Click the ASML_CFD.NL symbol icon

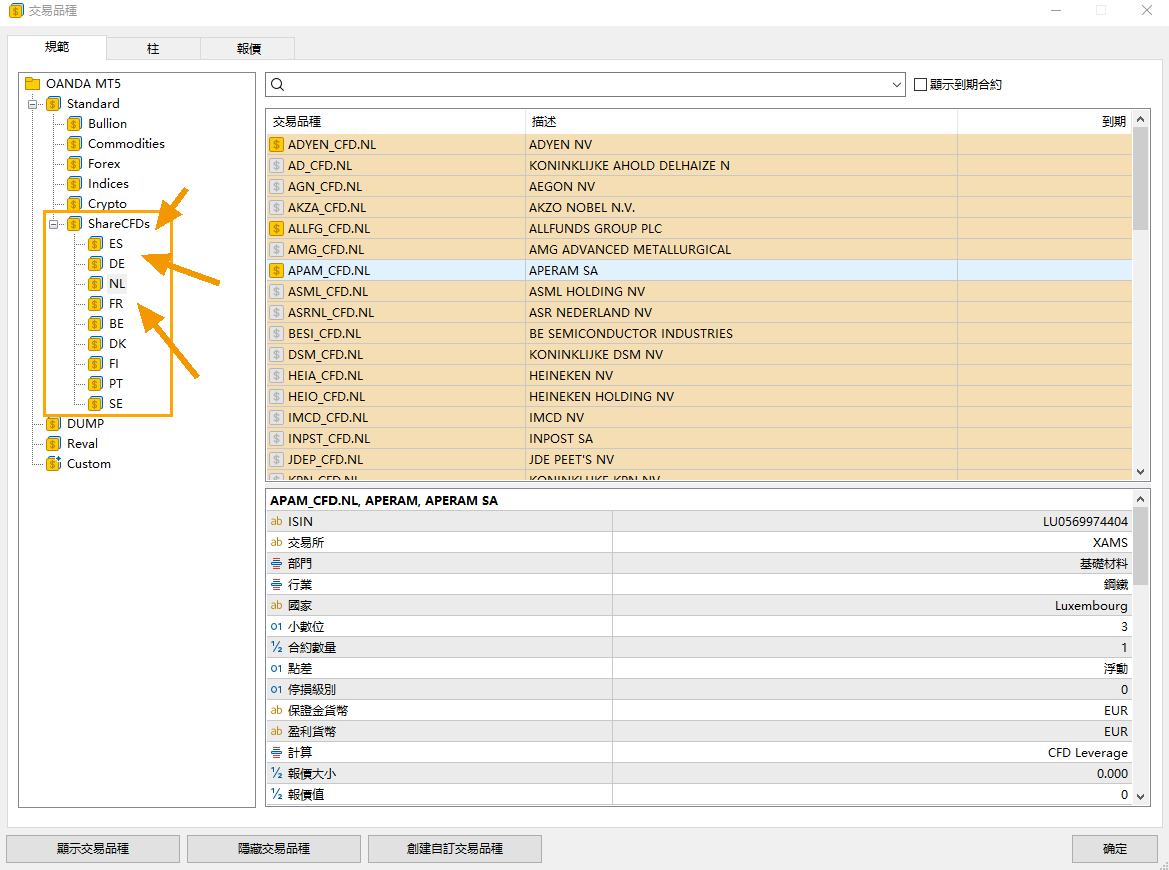(277, 291)
